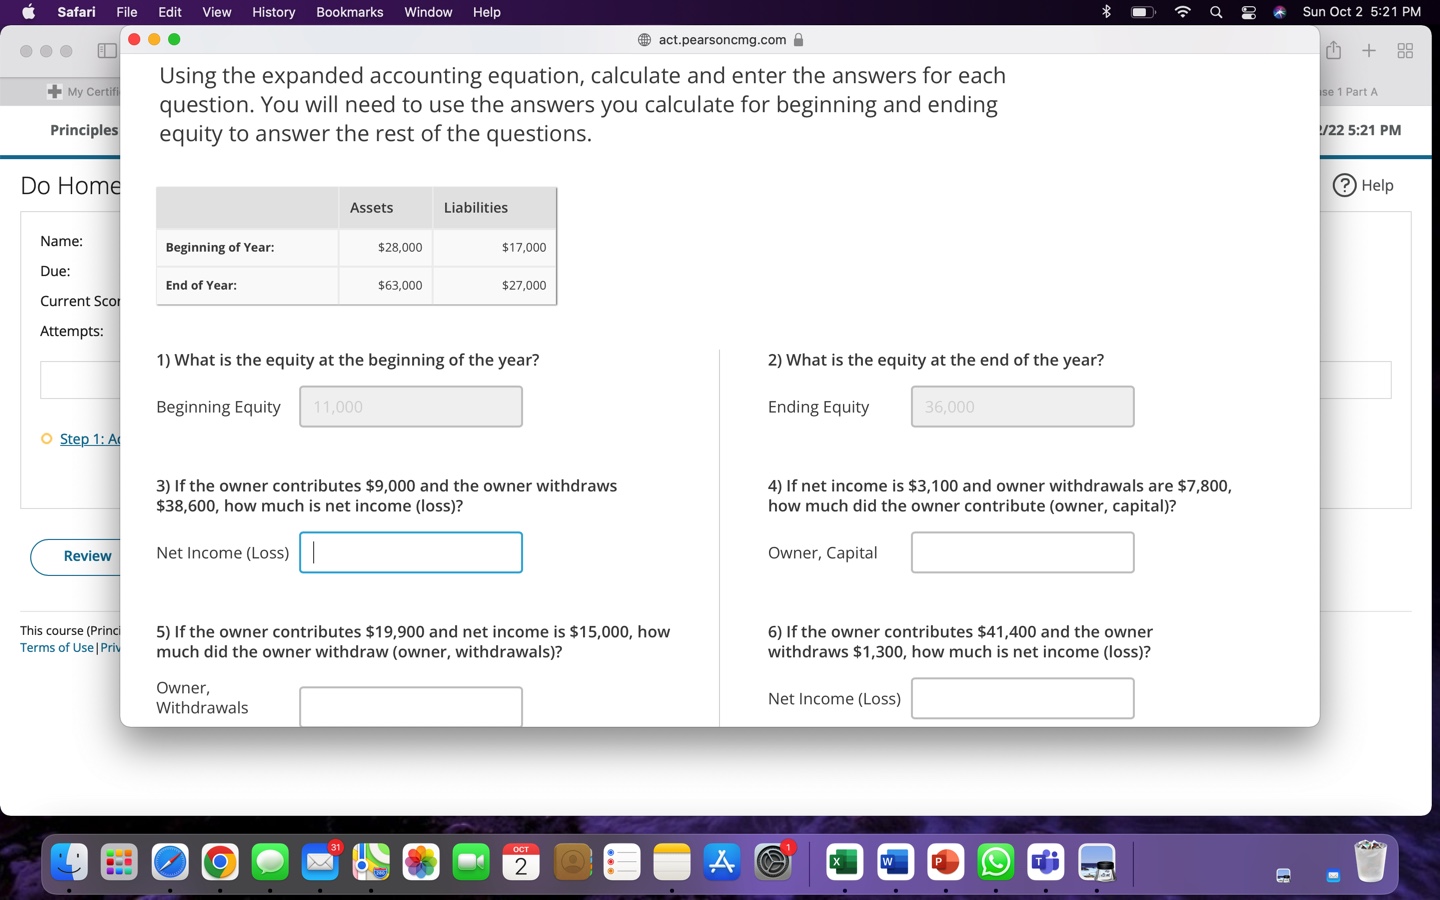
Task: Open Calendar showing October 2 from the Dock
Action: [x=520, y=861]
